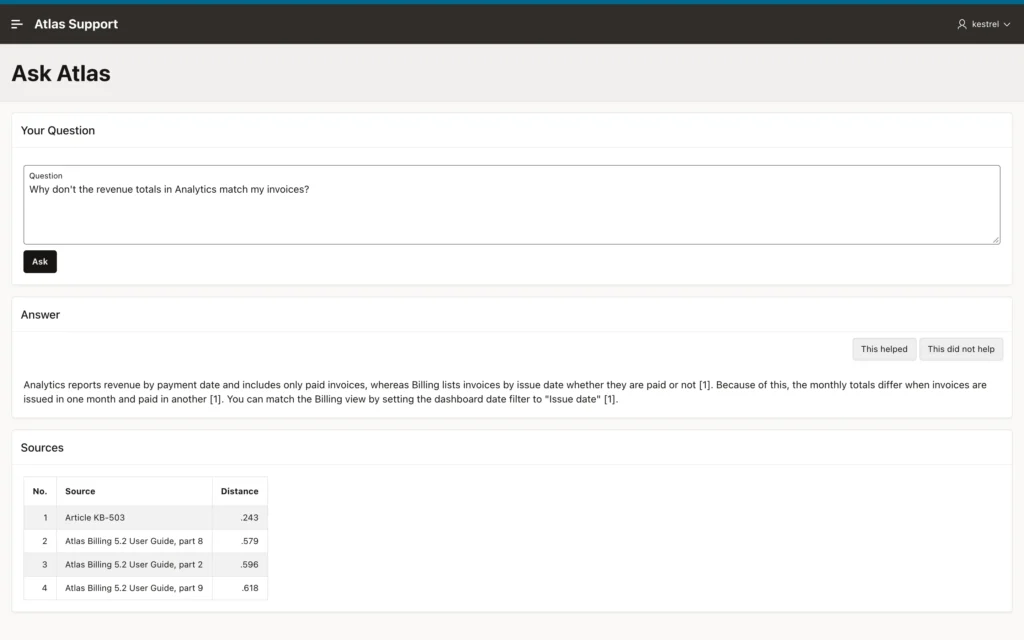Click the .596 distance value
This screenshot has height=640, width=1024.
tap(249, 564)
